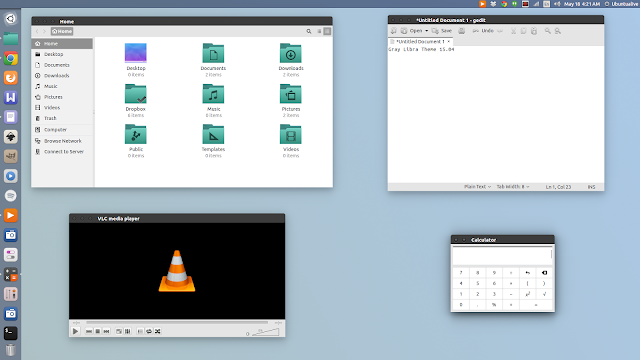Open Terminal from the launcher

[11, 333]
